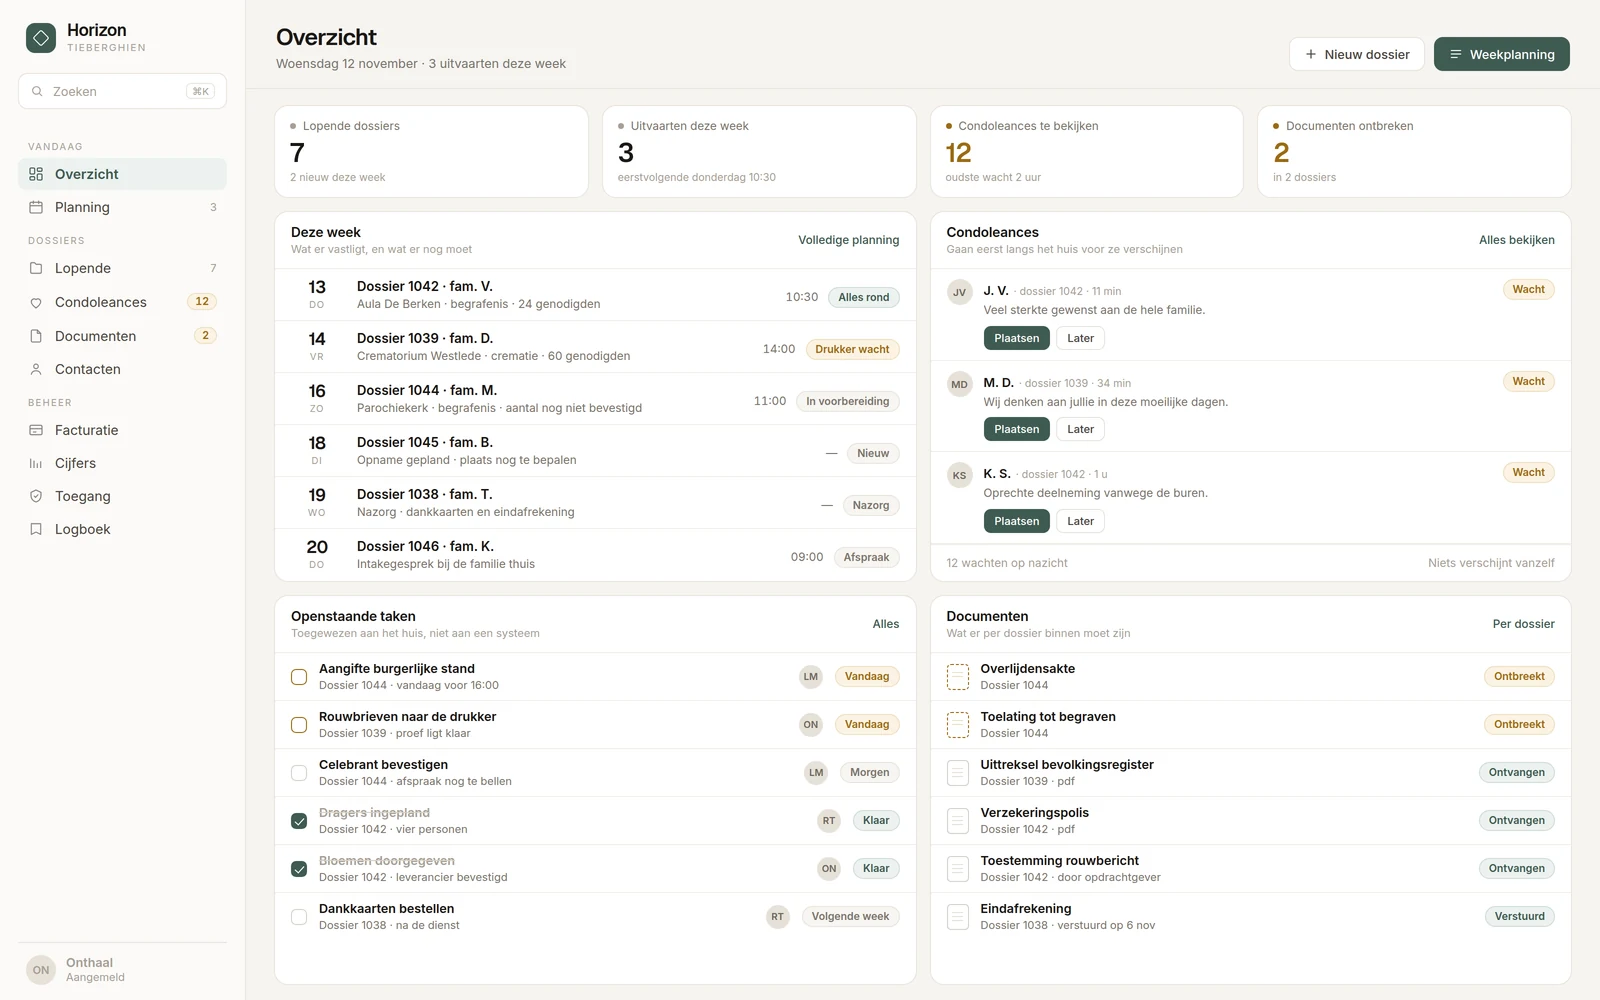
Task: Click the Horizon logo icon
Action: coord(41,38)
